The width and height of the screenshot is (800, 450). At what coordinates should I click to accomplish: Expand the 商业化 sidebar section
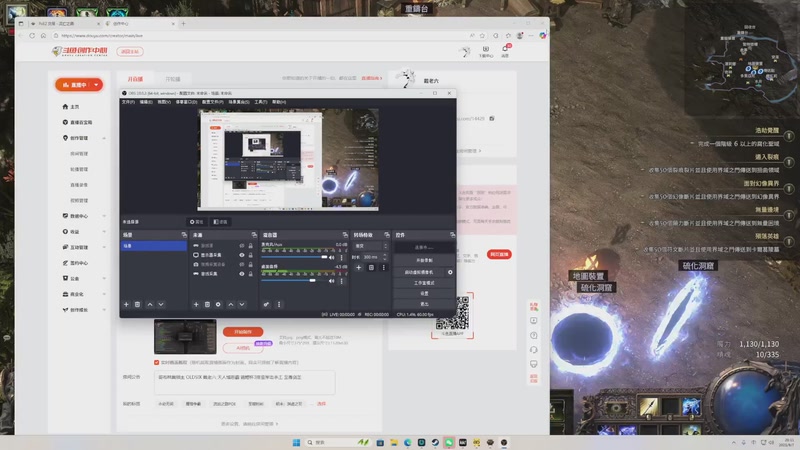coord(104,294)
